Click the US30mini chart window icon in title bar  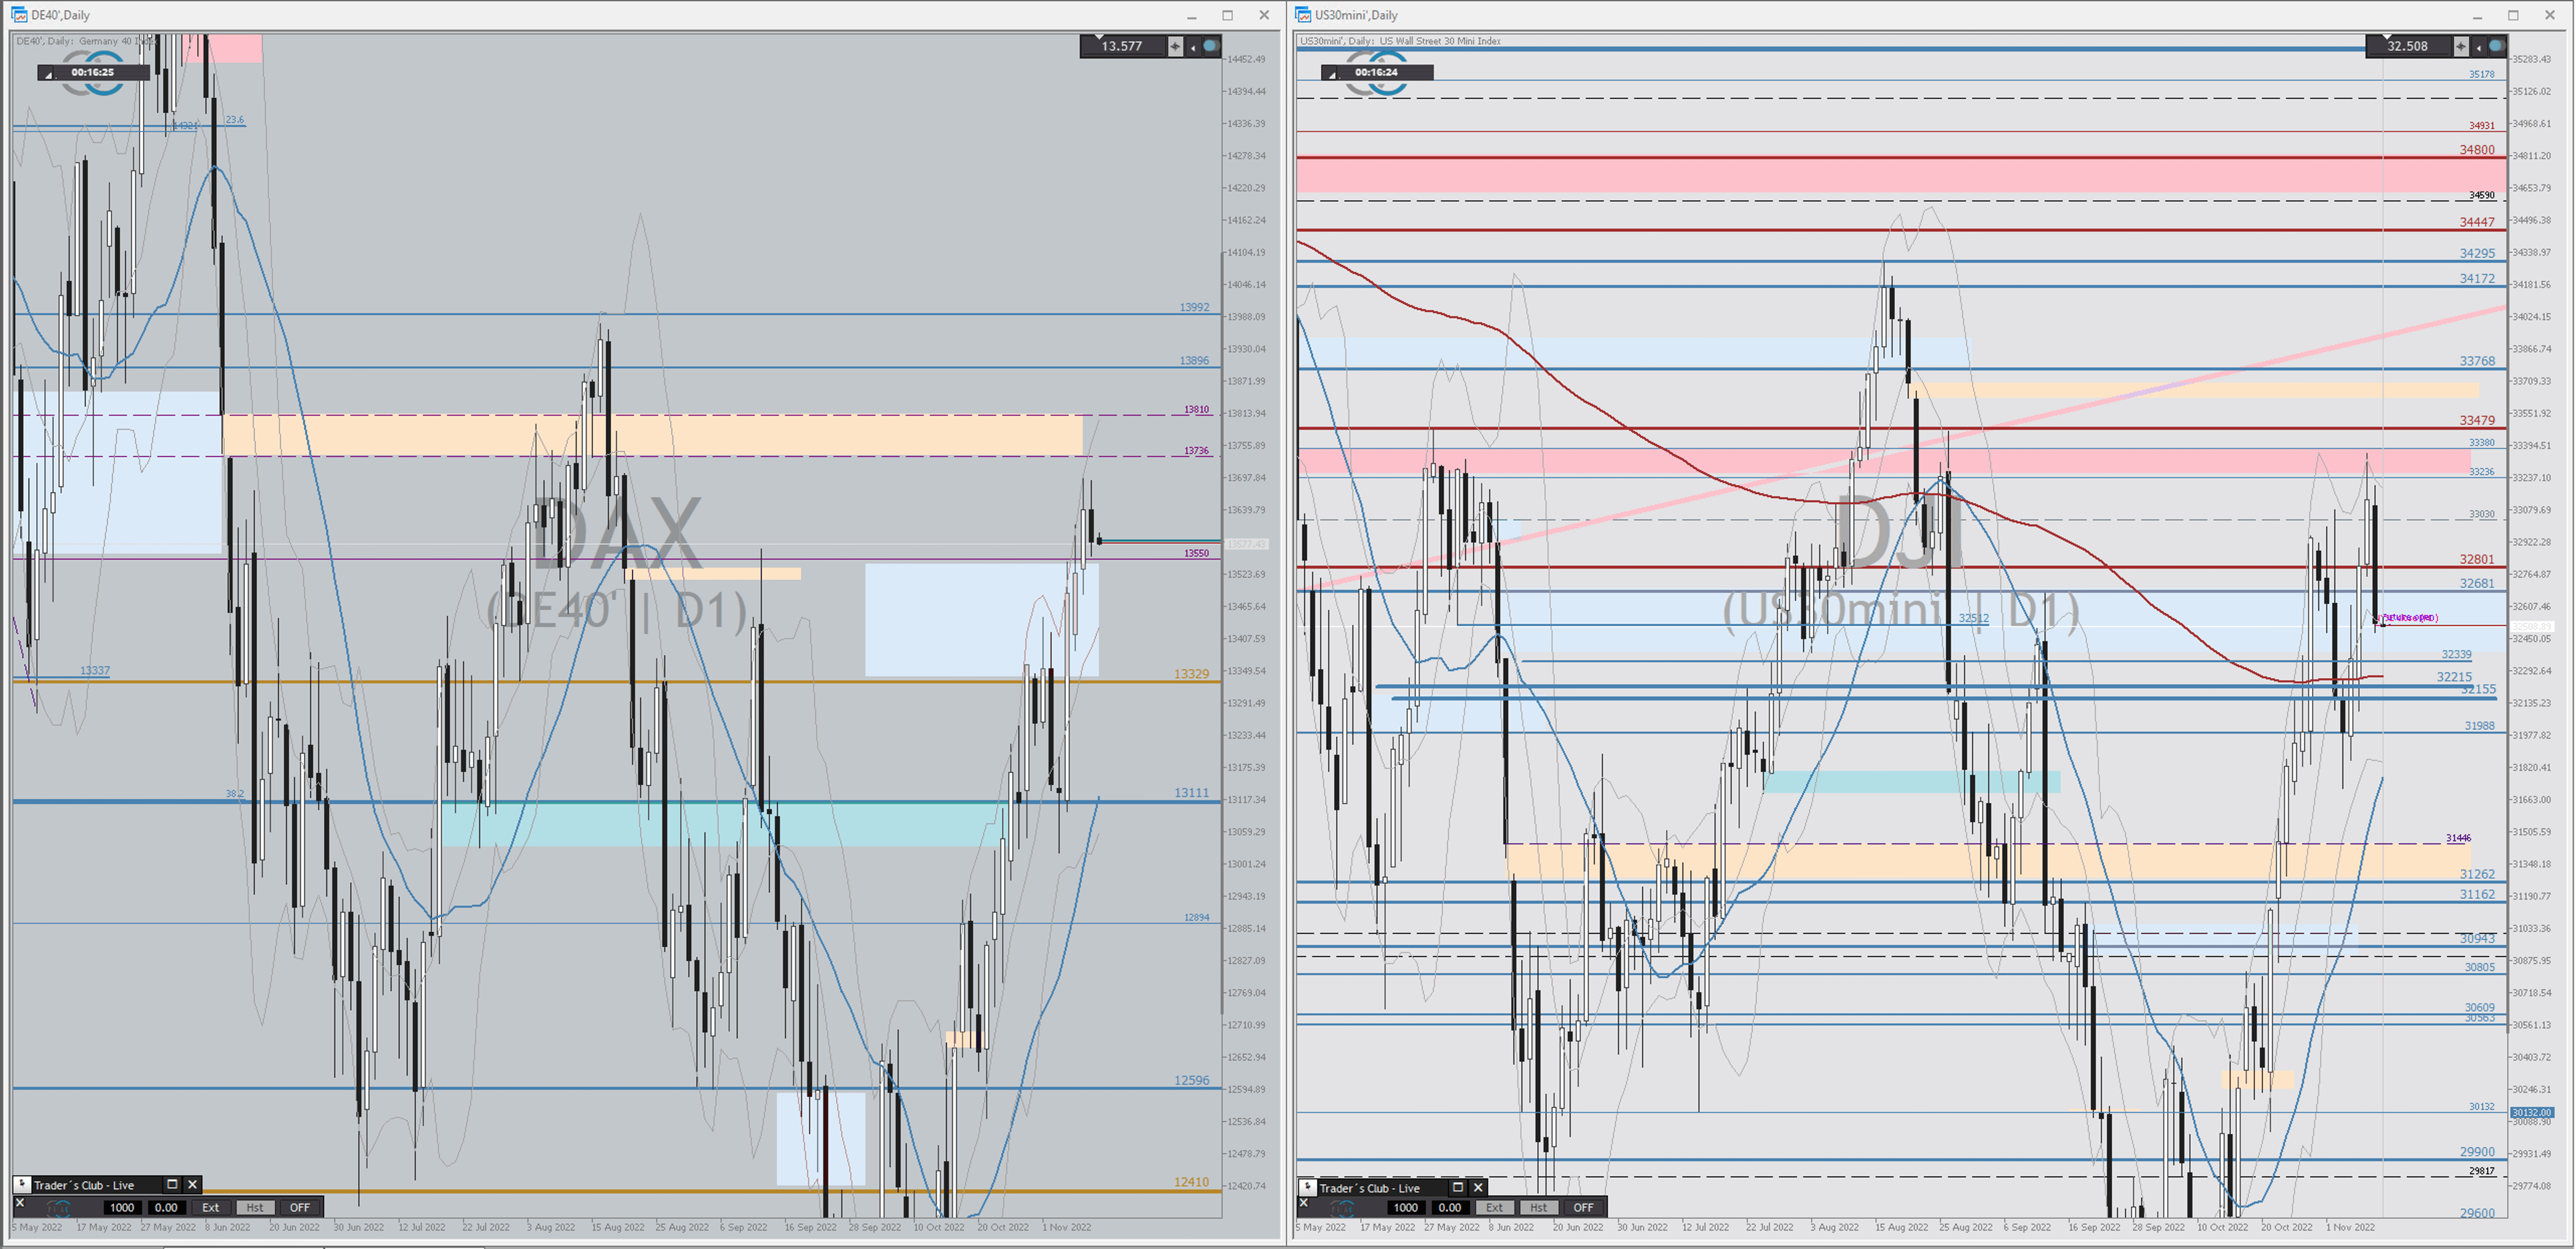point(1303,14)
